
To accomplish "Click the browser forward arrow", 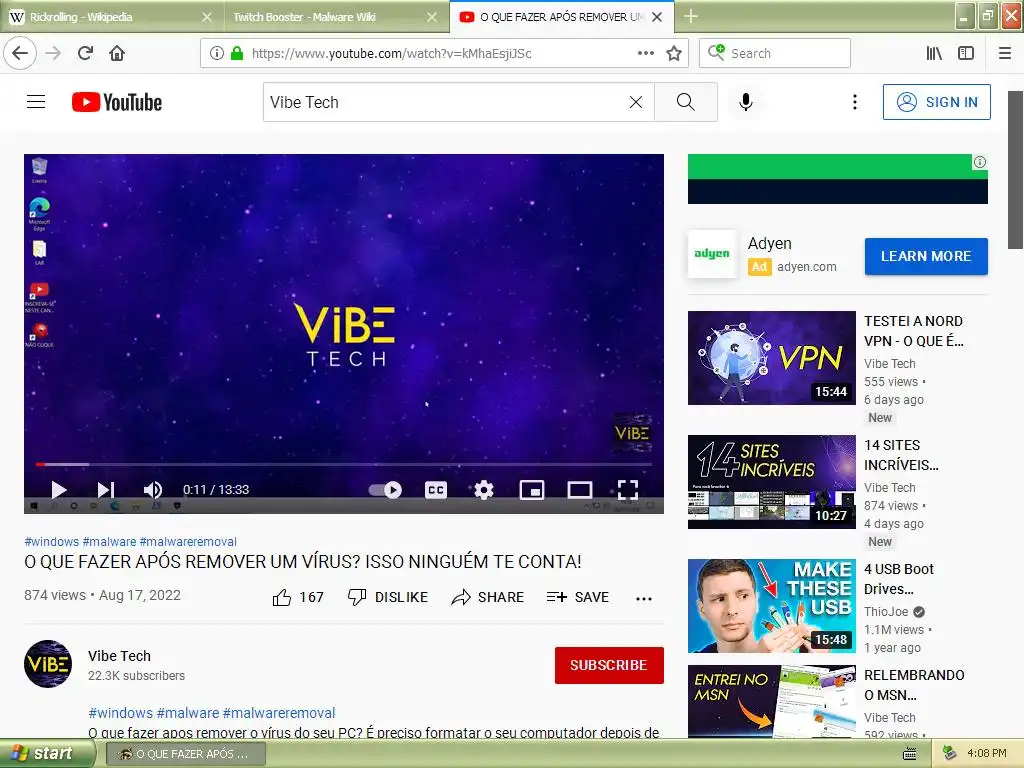I will (x=53, y=53).
